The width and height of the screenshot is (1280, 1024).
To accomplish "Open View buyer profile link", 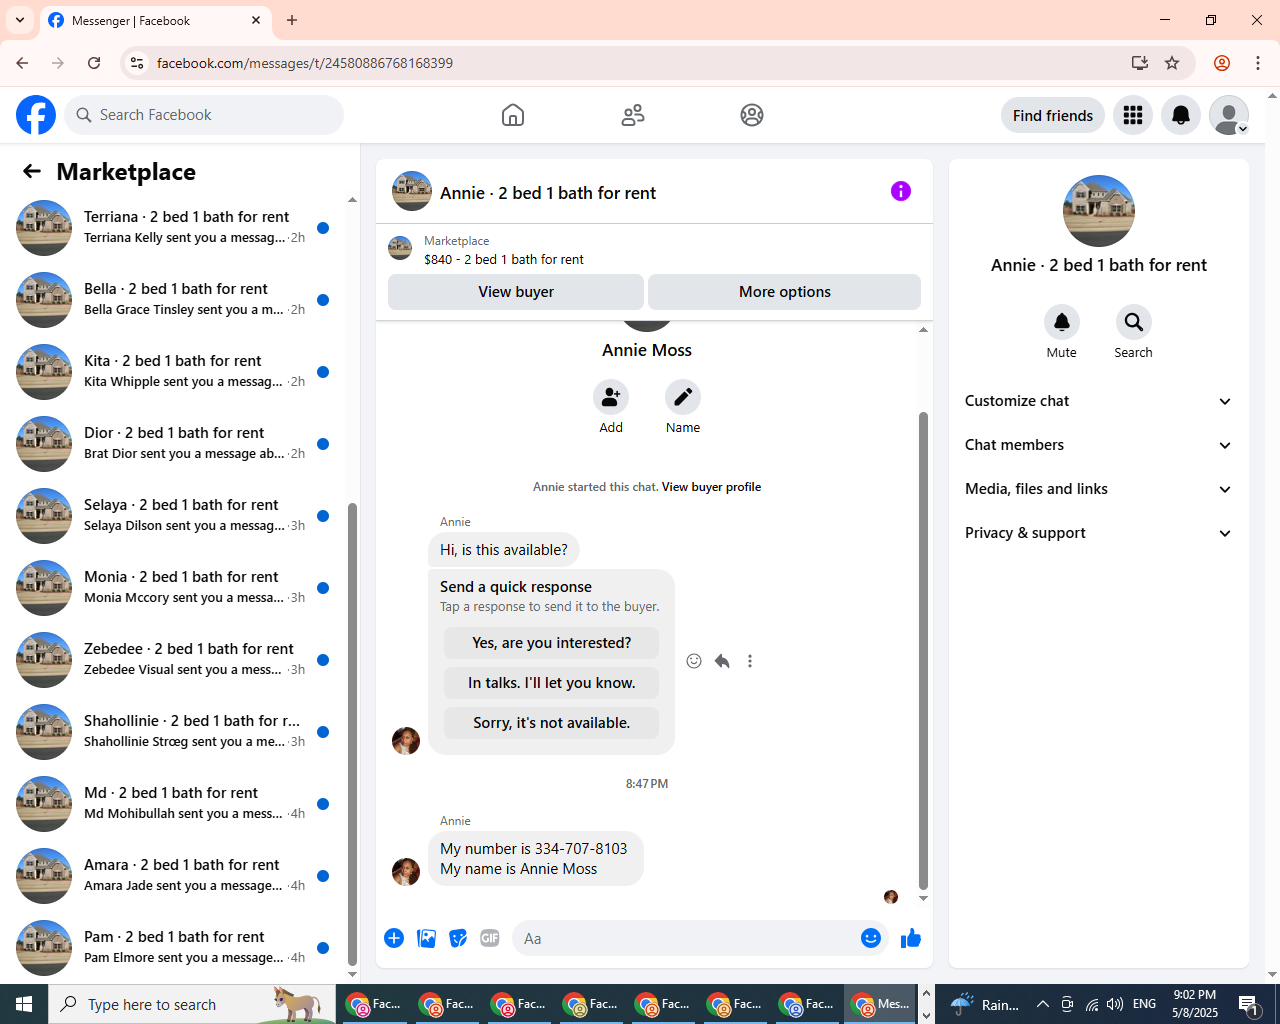I will tap(711, 487).
